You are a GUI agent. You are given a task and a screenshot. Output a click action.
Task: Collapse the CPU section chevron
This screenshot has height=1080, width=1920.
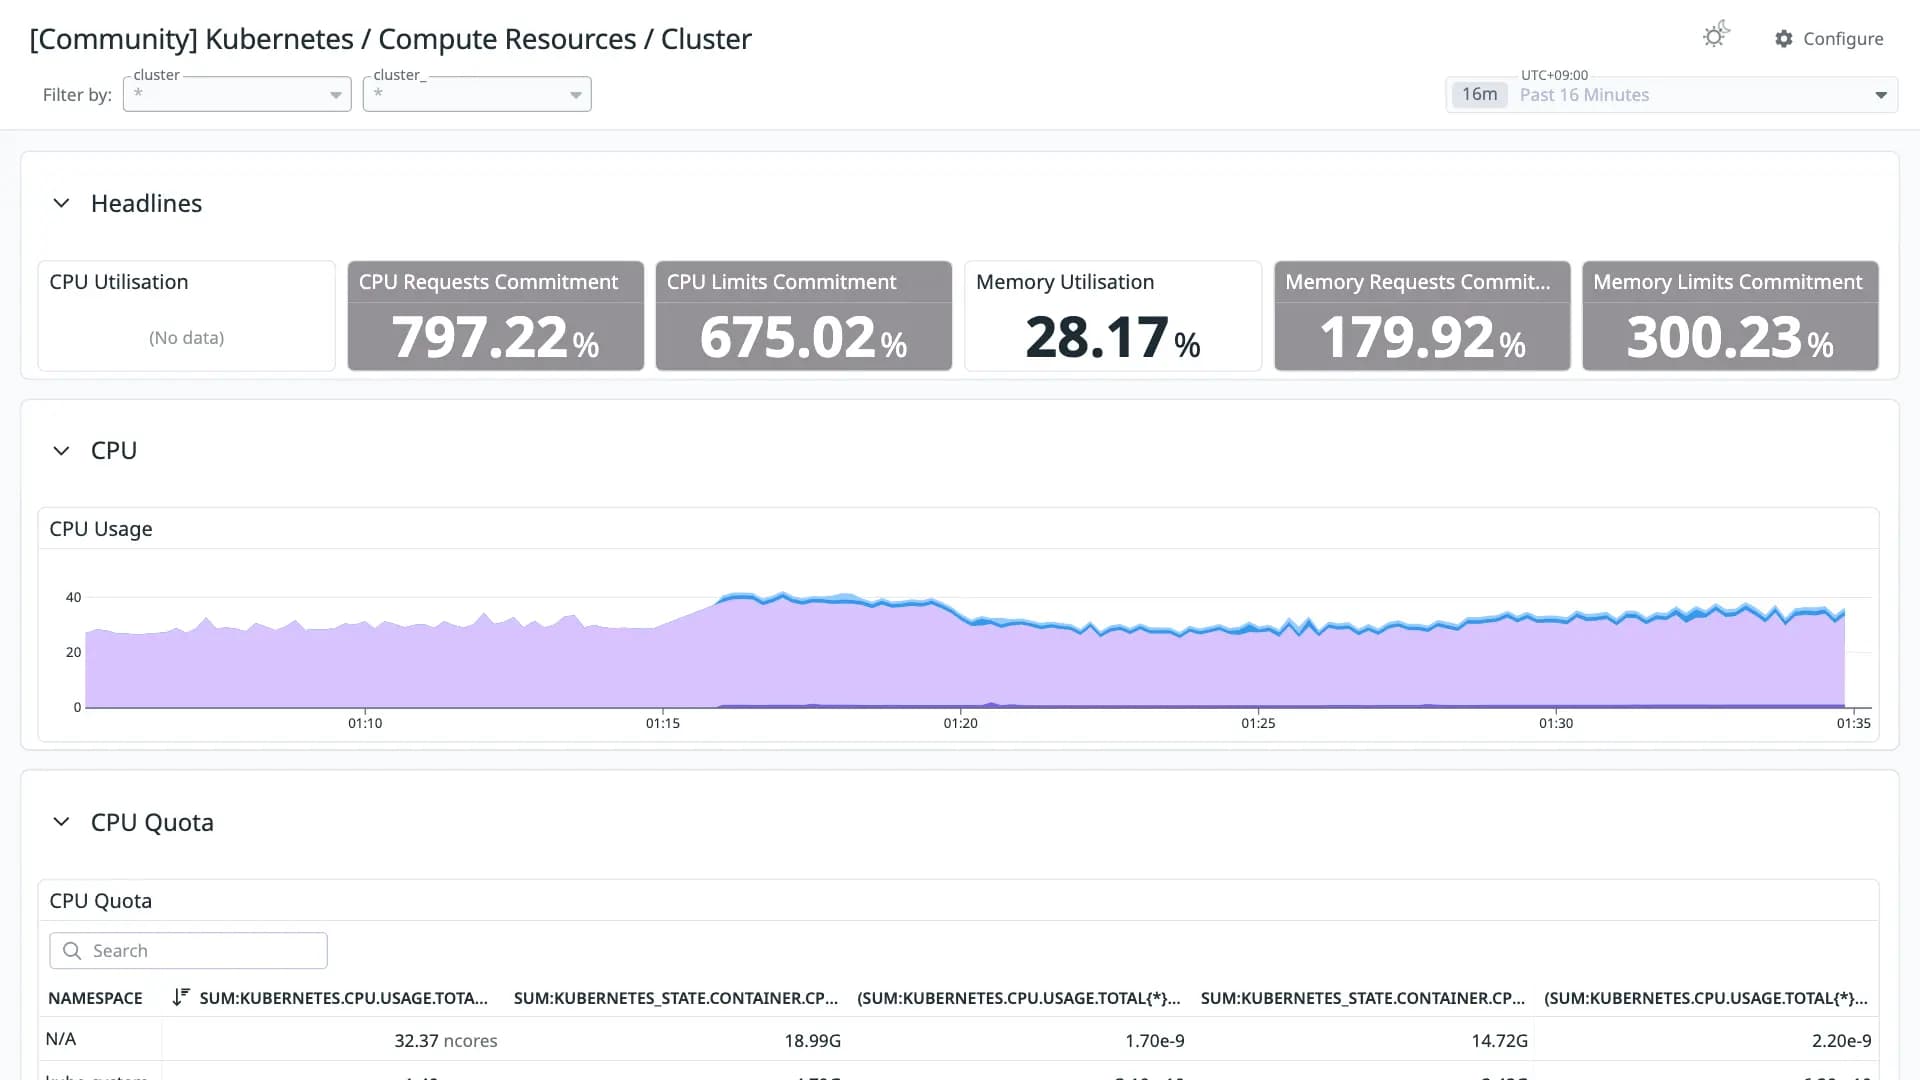[x=61, y=451]
